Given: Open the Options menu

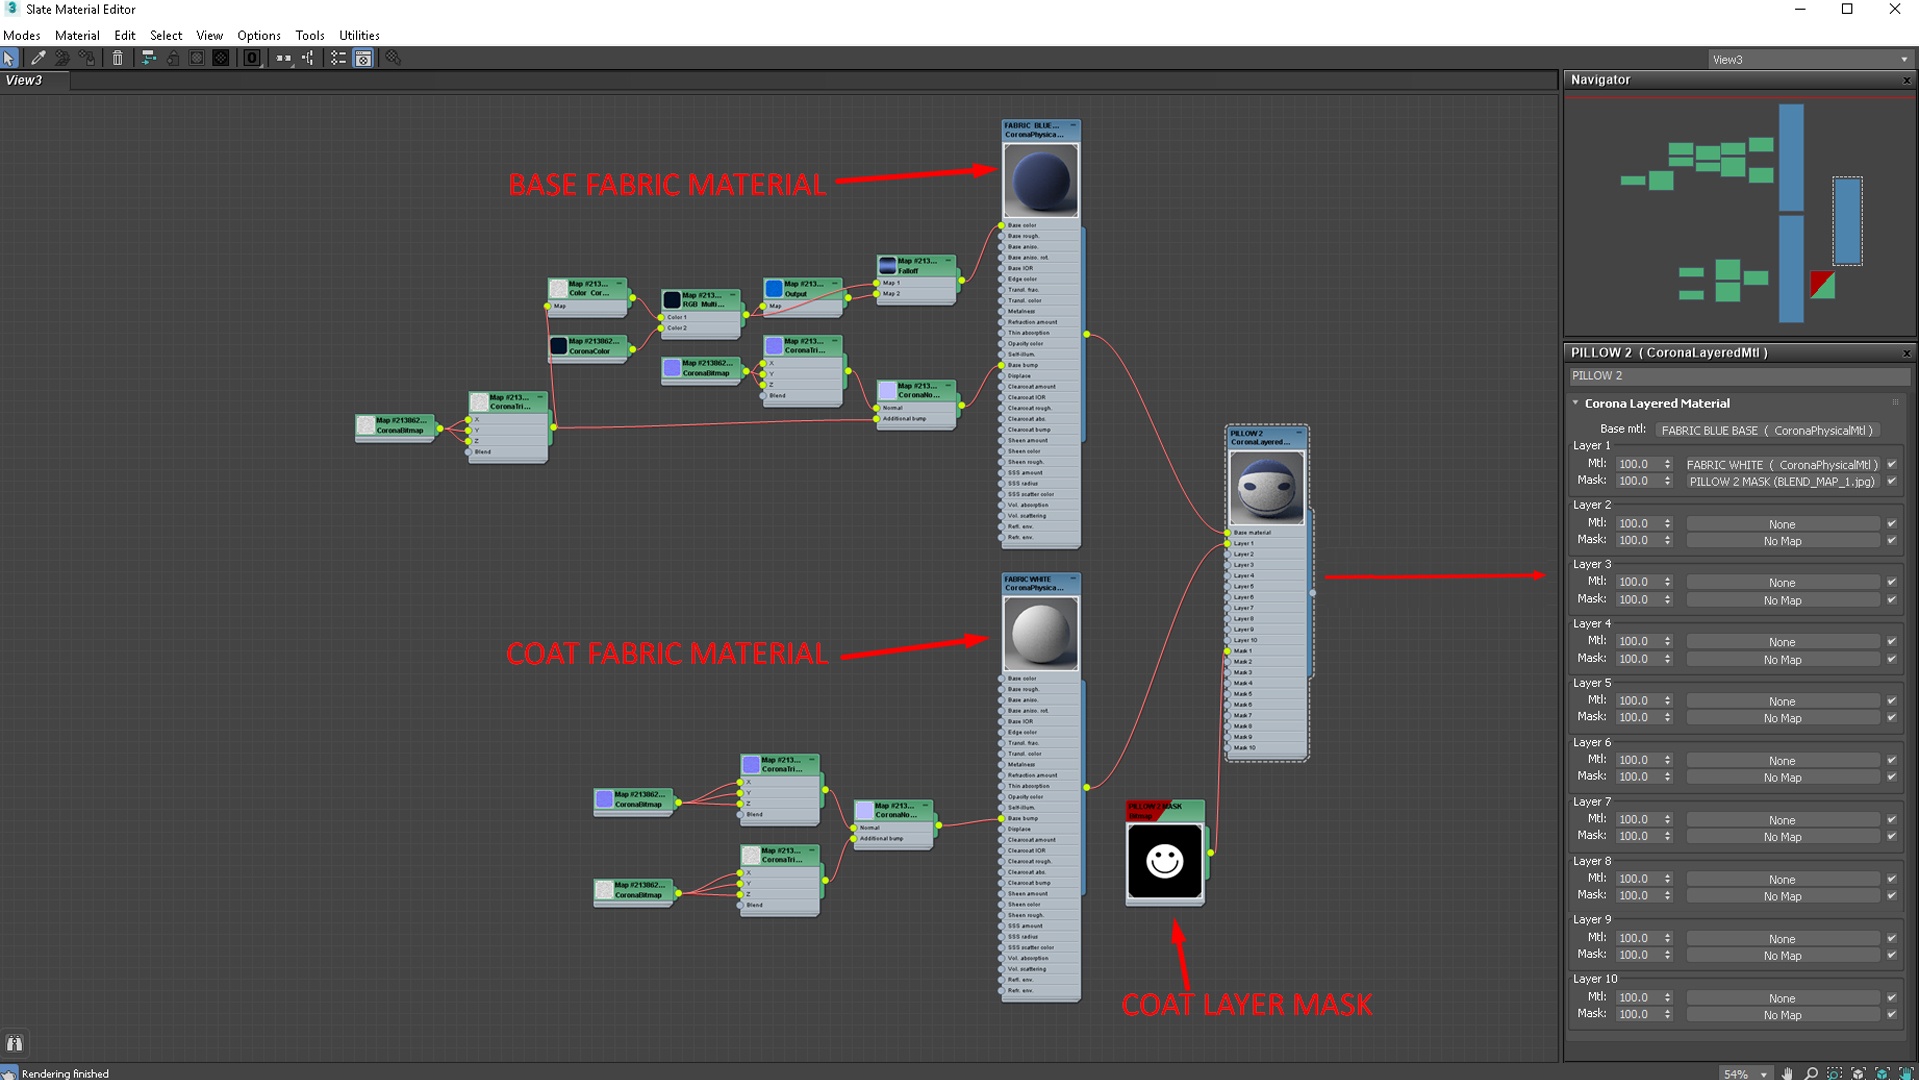Looking at the screenshot, I should 259,35.
